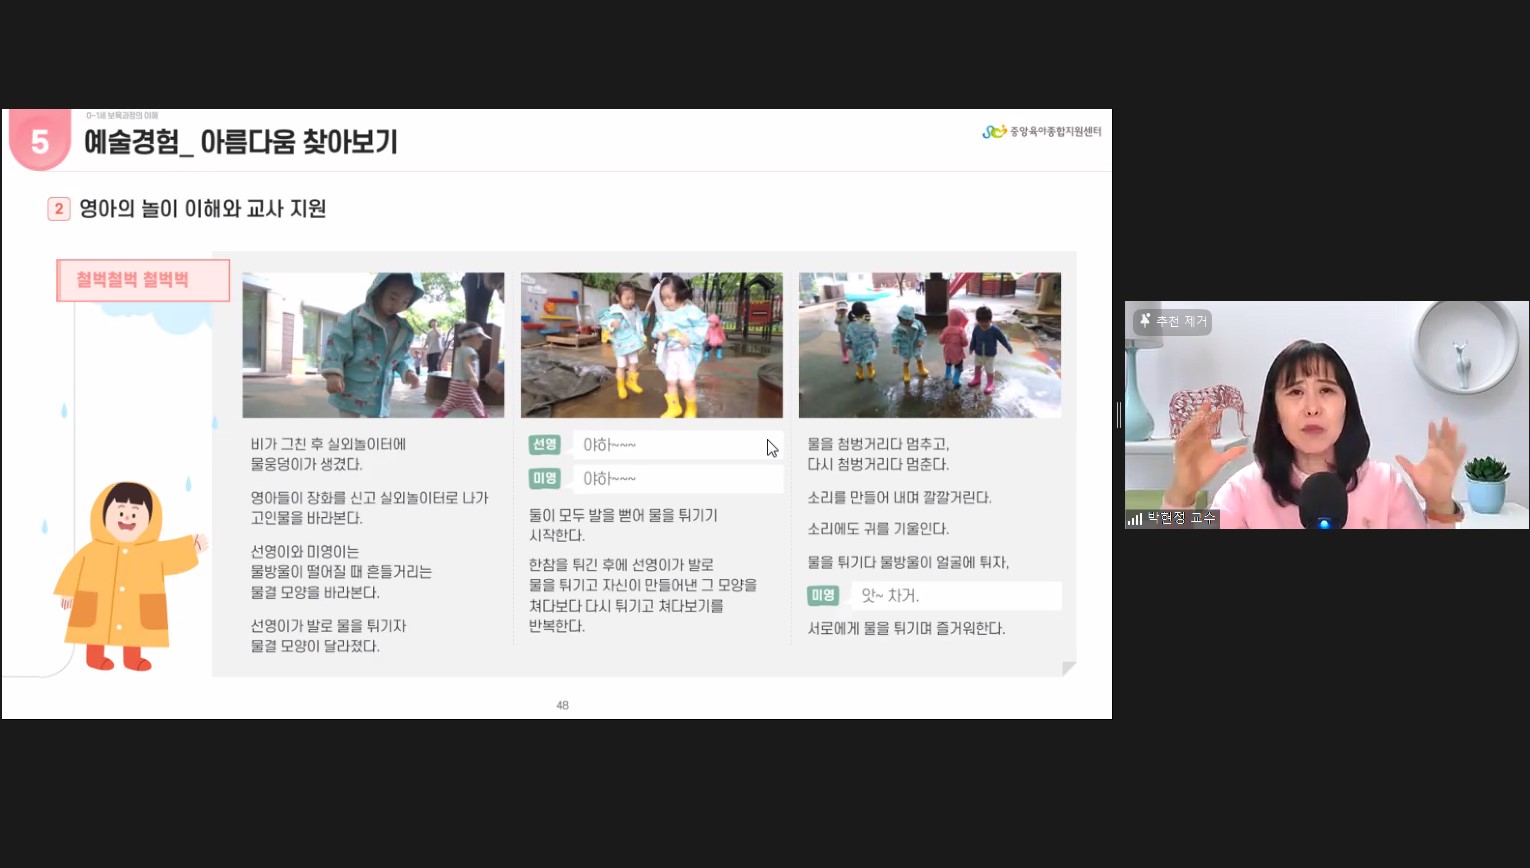
Task: Click the text '고인물을 바라본다.'
Action: point(306,518)
